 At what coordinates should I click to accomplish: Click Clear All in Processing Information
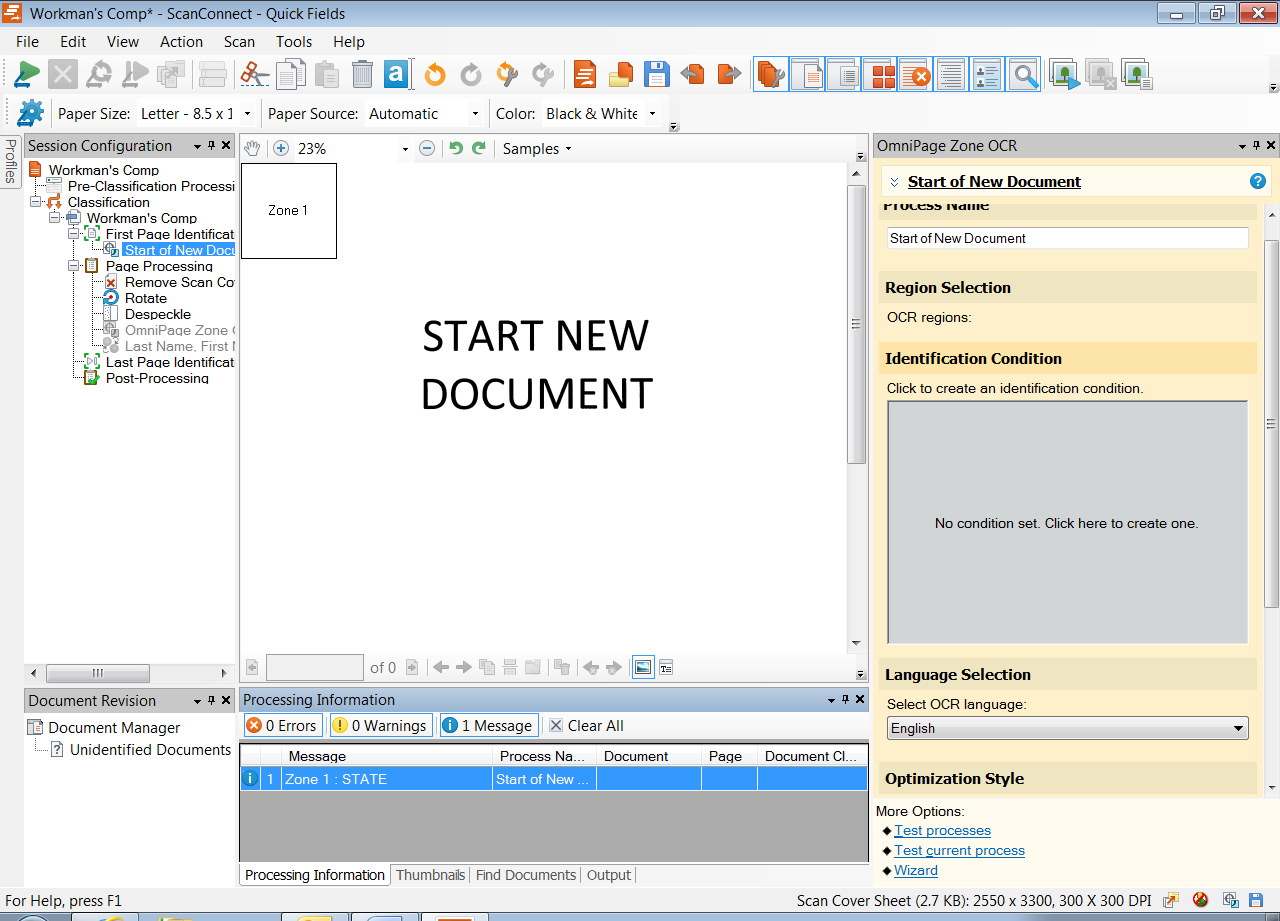tap(586, 726)
